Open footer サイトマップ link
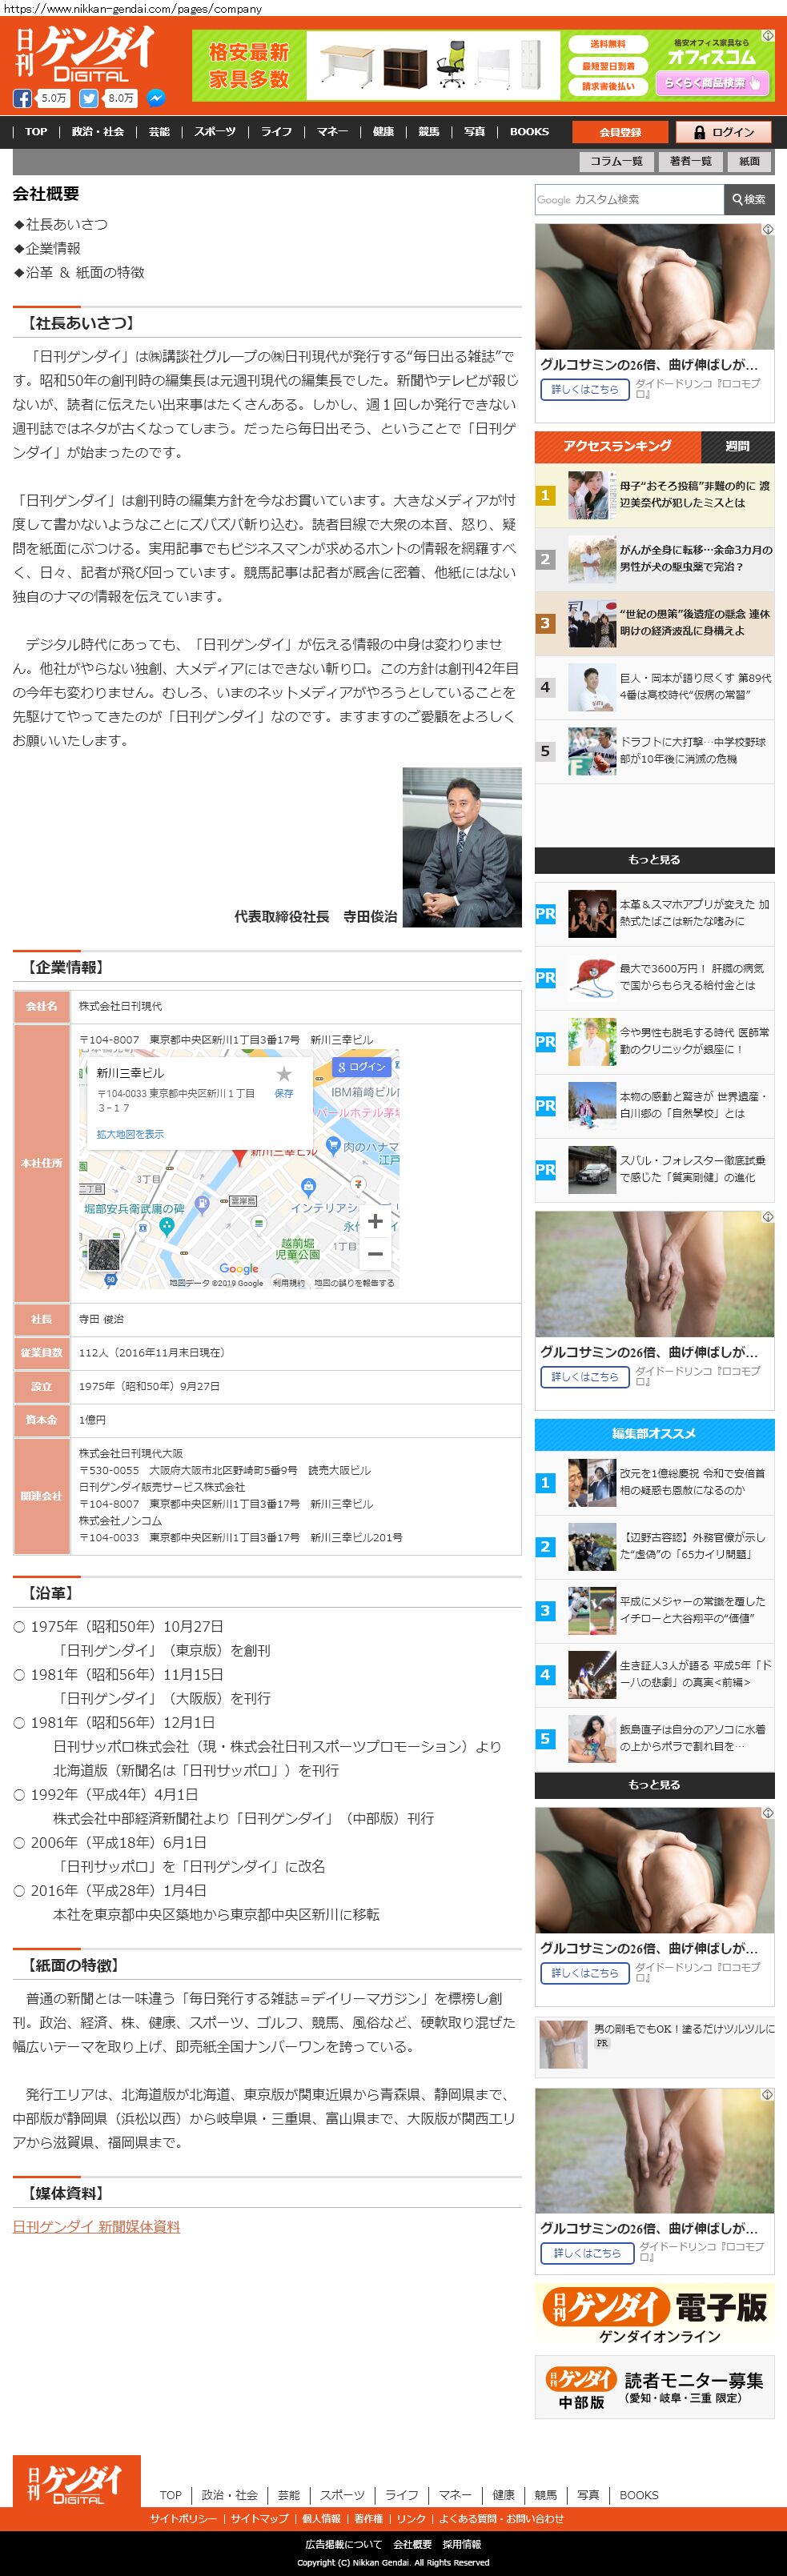787x2576 pixels. [x=260, y=2519]
